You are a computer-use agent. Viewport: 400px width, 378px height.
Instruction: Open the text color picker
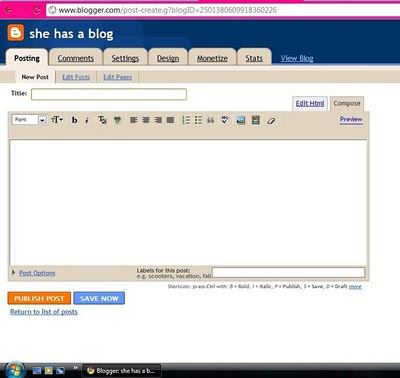[102, 120]
